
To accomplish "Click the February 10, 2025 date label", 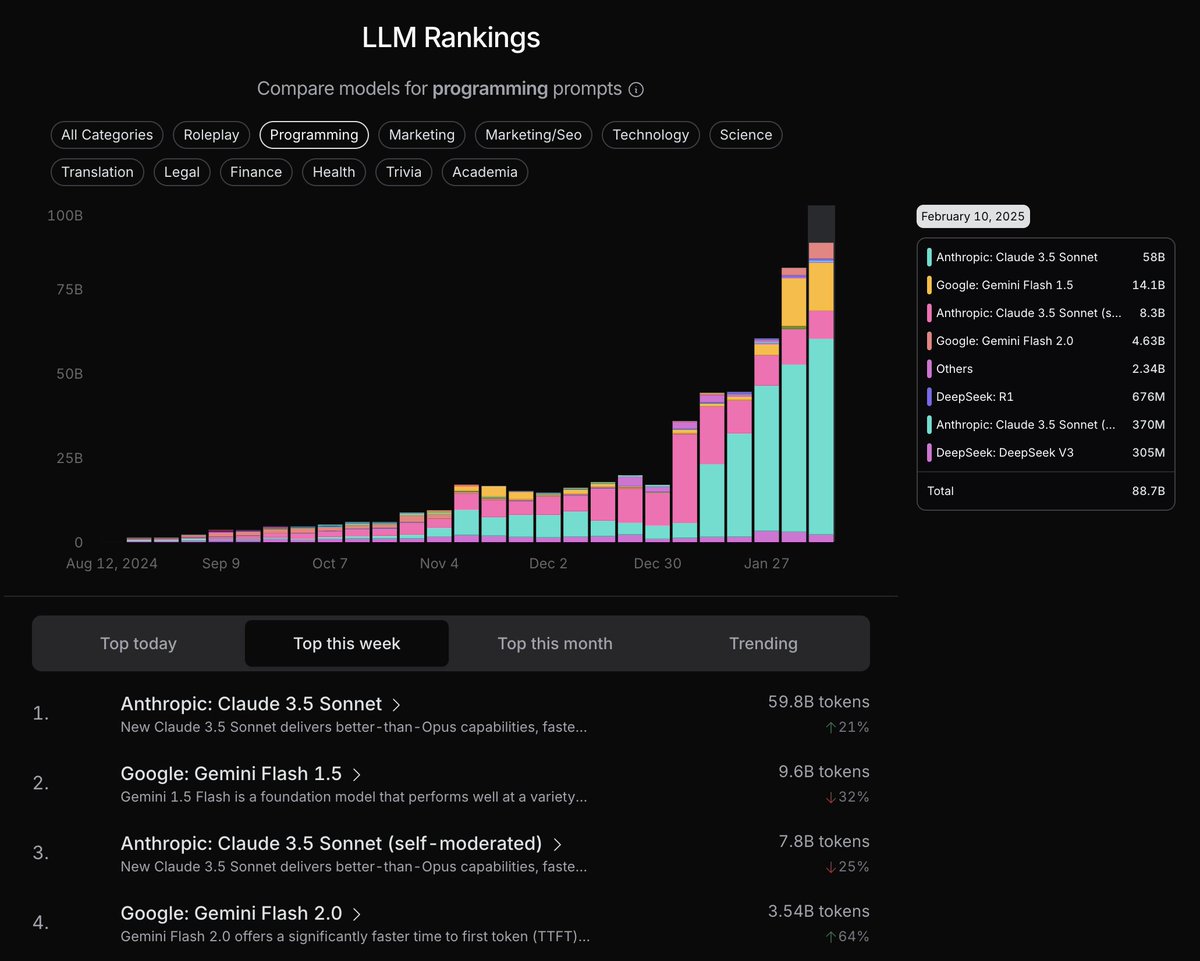I will point(973,216).
